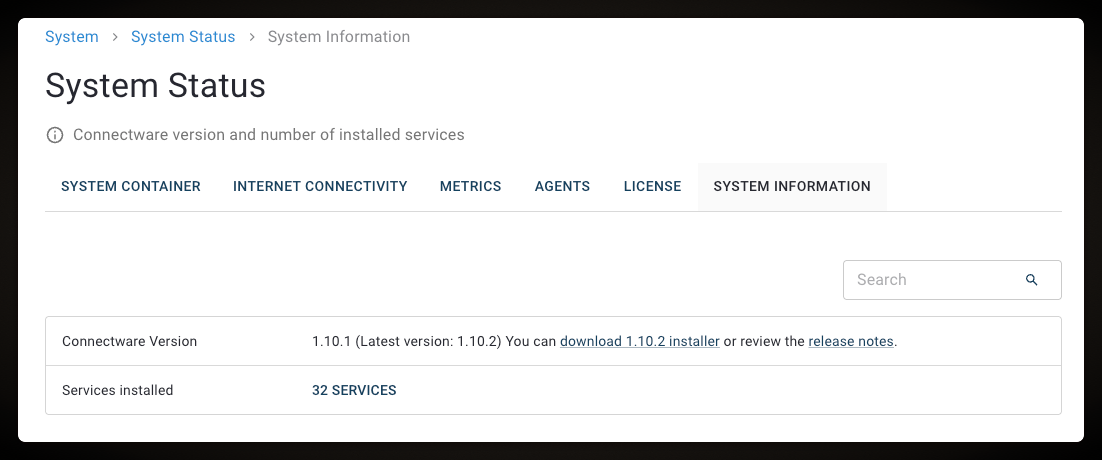Viewport: 1102px width, 460px height.
Task: Open the Internet Connectivity tab
Action: [x=320, y=186]
